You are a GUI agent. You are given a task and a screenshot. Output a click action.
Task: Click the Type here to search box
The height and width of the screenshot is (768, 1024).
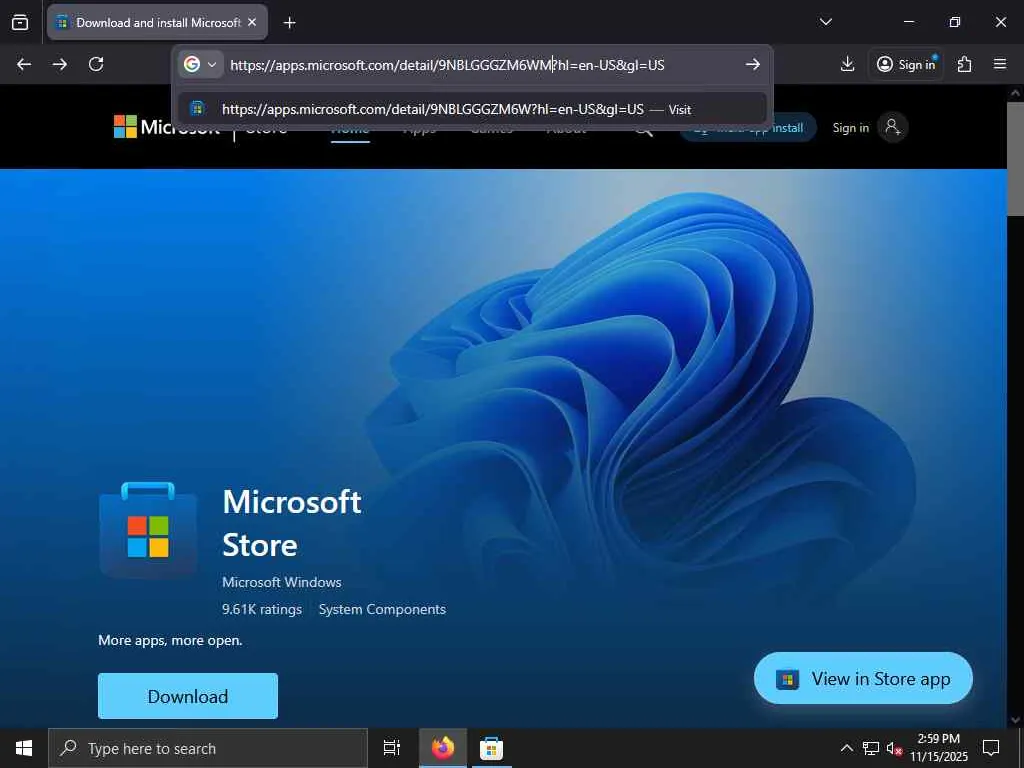(x=208, y=748)
